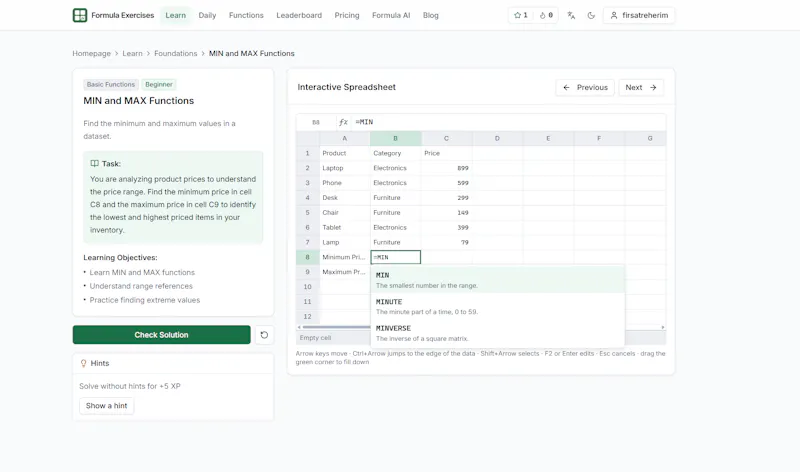Select column D header

(x=497, y=138)
